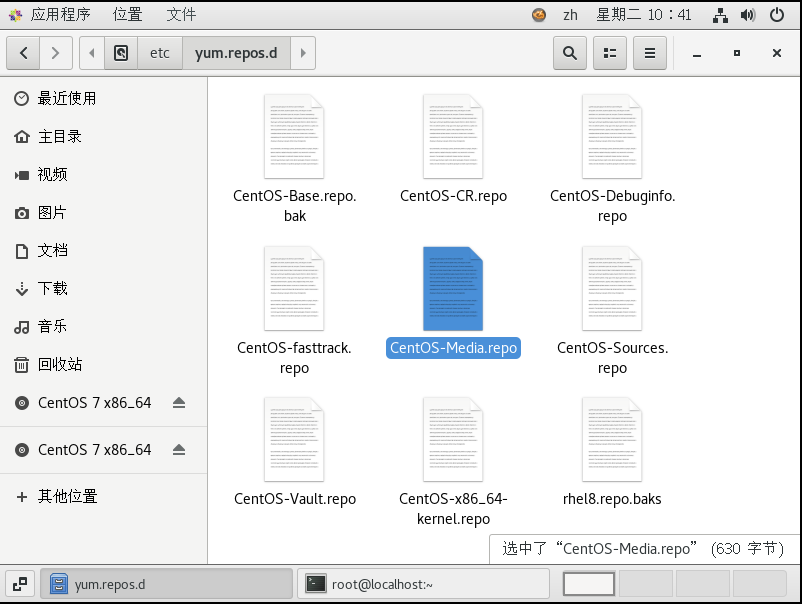Image resolution: width=802 pixels, height=604 pixels.
Task: Open the clock showing 星期二 10:41
Action: (x=643, y=15)
